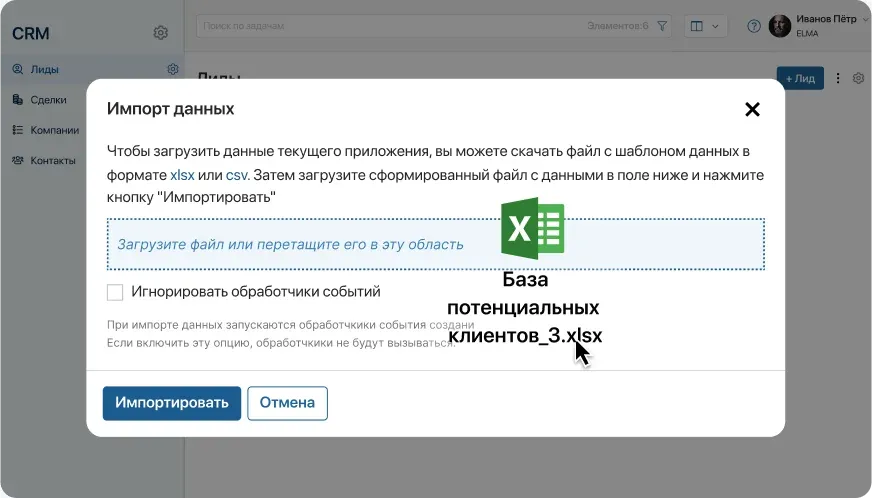Click the Импортировать button

pos(171,403)
